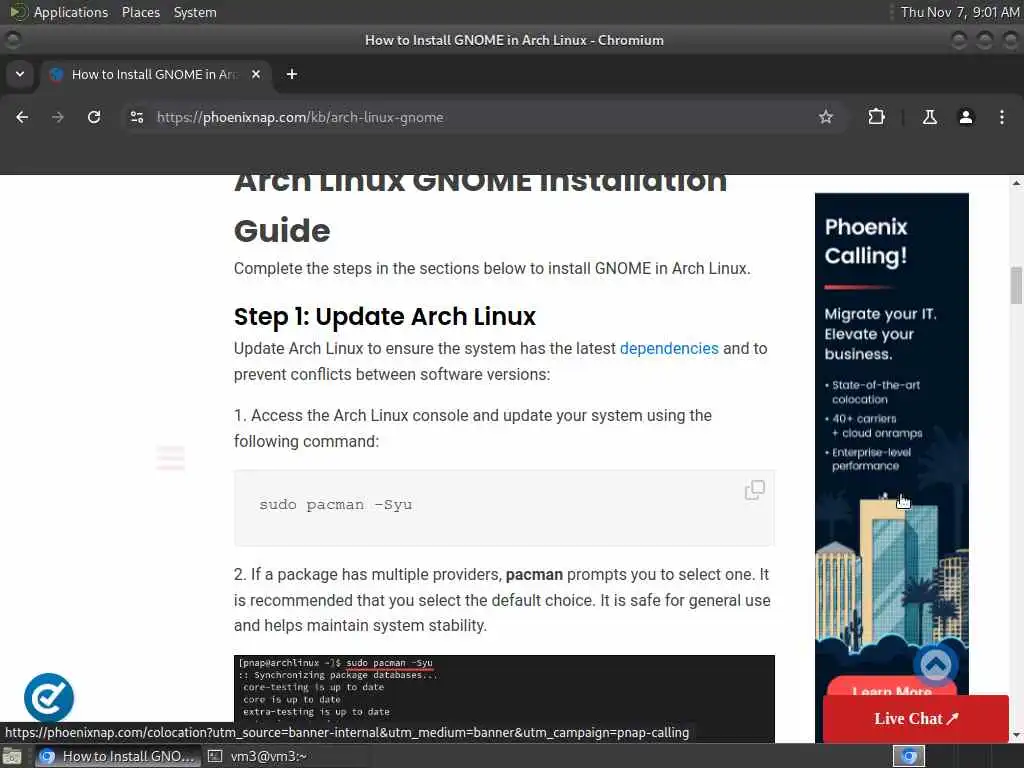Copy the sudo pacman -Syu command
Image resolution: width=1024 pixels, height=768 pixels.
coord(754,490)
